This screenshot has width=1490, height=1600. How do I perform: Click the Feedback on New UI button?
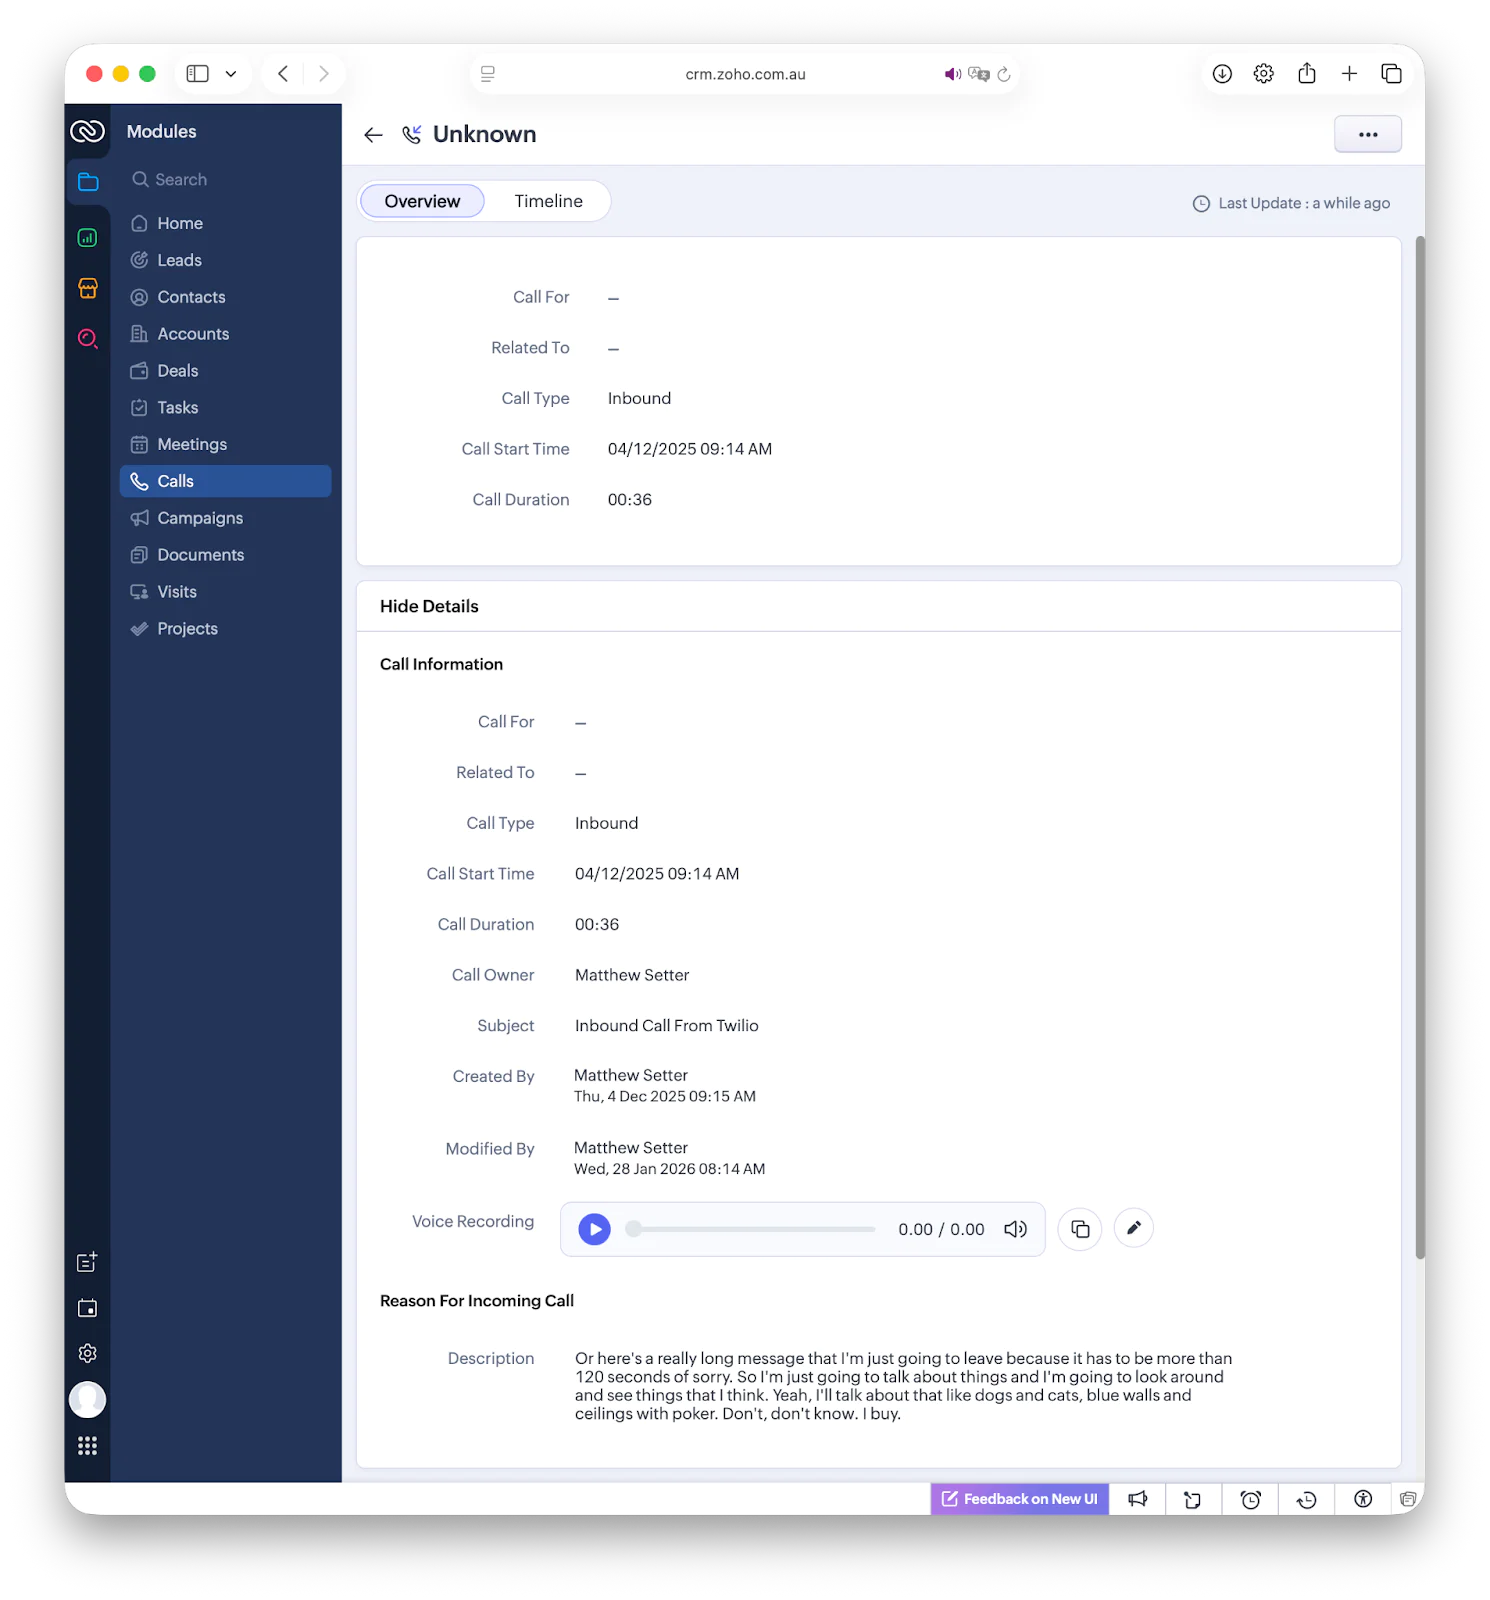pyautogui.click(x=1019, y=1499)
